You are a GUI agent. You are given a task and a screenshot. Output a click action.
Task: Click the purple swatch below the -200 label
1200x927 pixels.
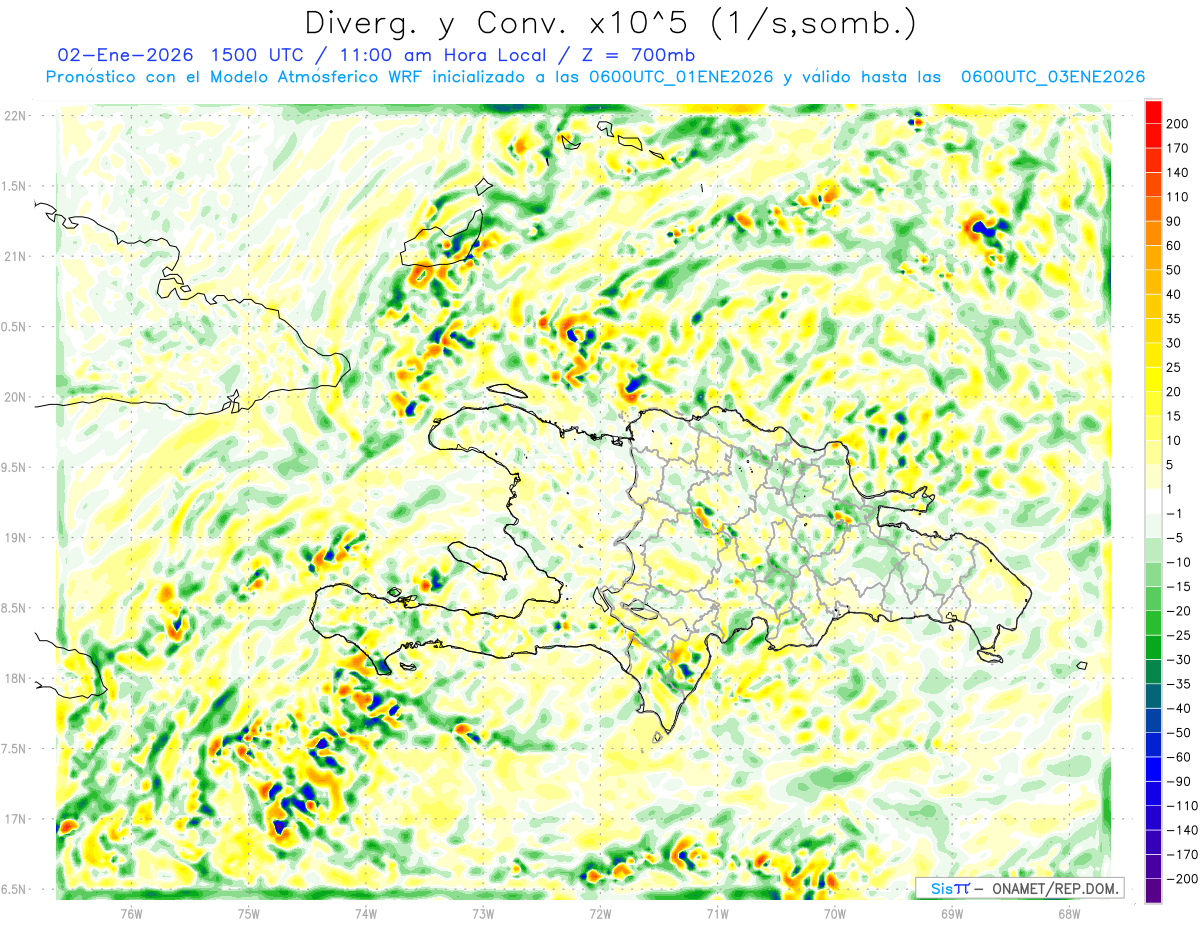pyautogui.click(x=1153, y=891)
